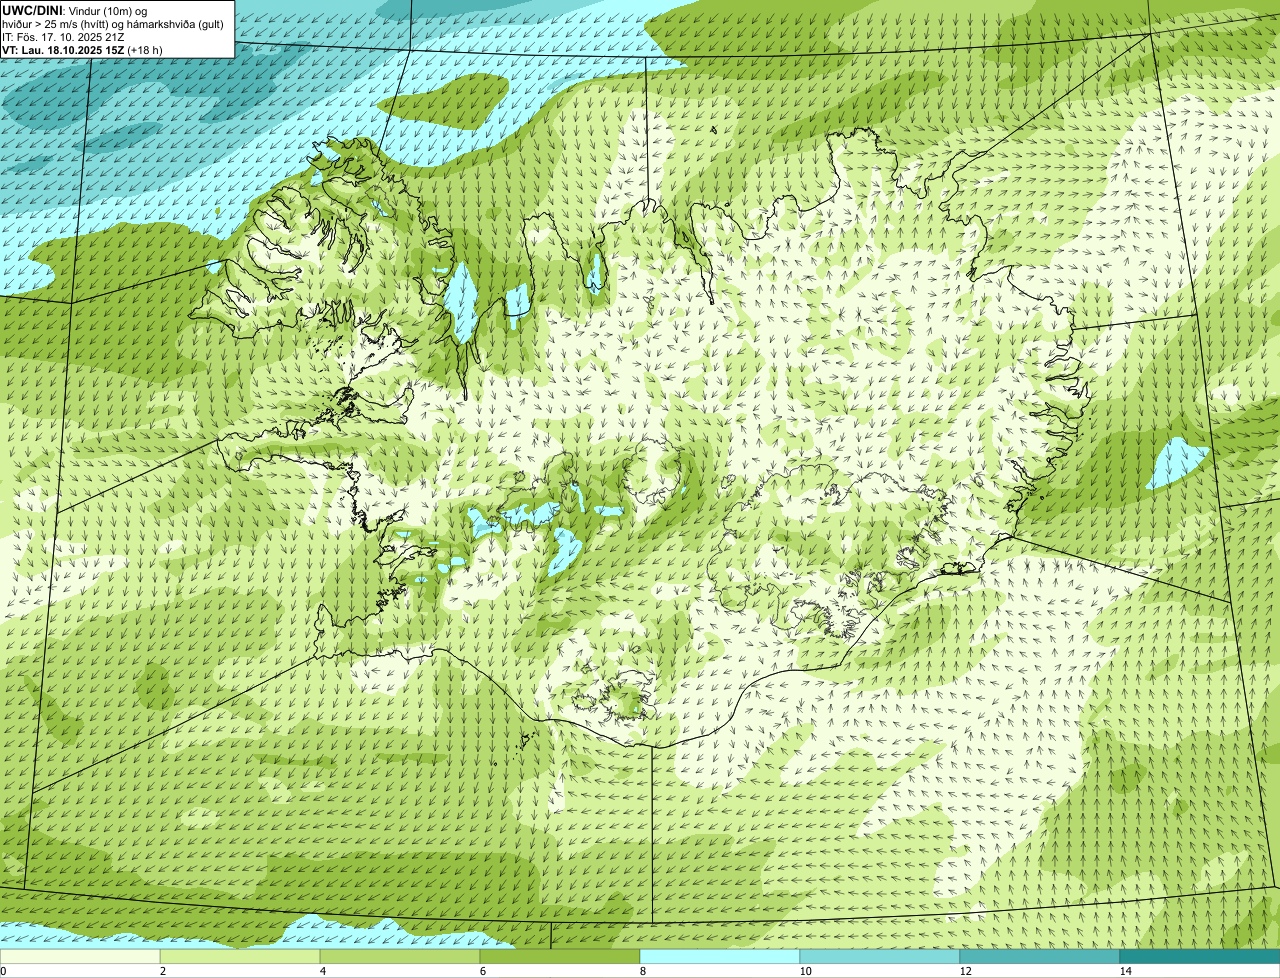Pick the 12–14 m/s teal legend swatch
The image size is (1280, 978).
1040,956
